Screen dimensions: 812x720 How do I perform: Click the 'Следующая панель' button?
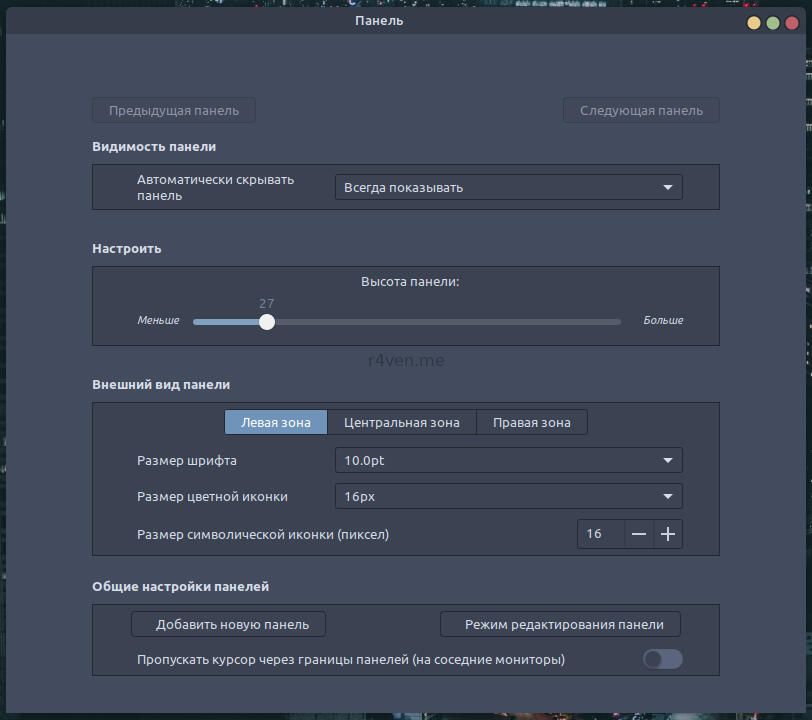[641, 110]
